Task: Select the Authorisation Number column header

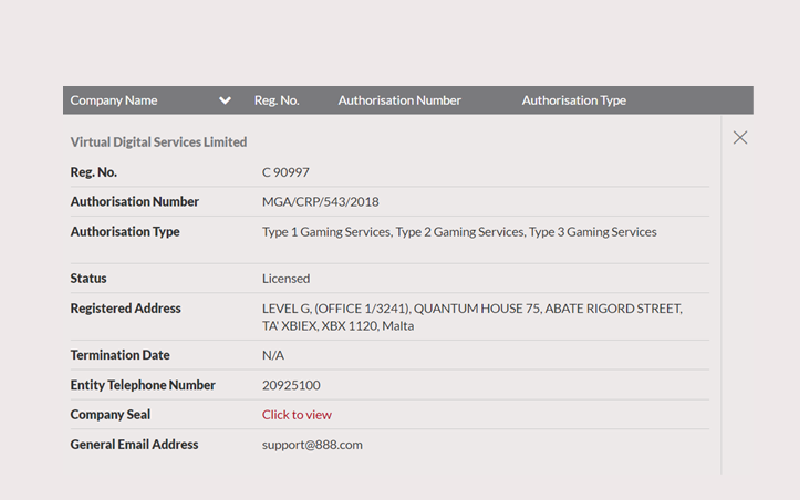Action: click(x=399, y=101)
